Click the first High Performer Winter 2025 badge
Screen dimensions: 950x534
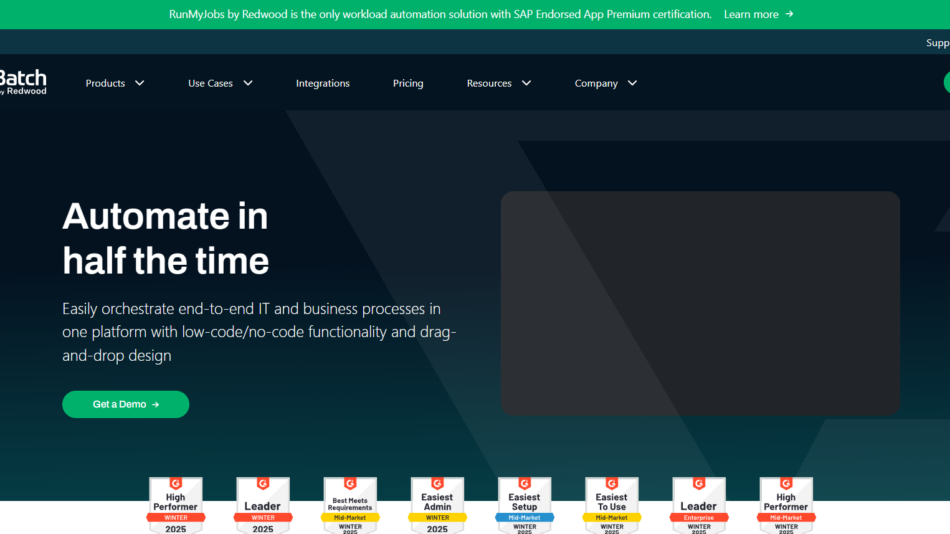pyautogui.click(x=176, y=505)
